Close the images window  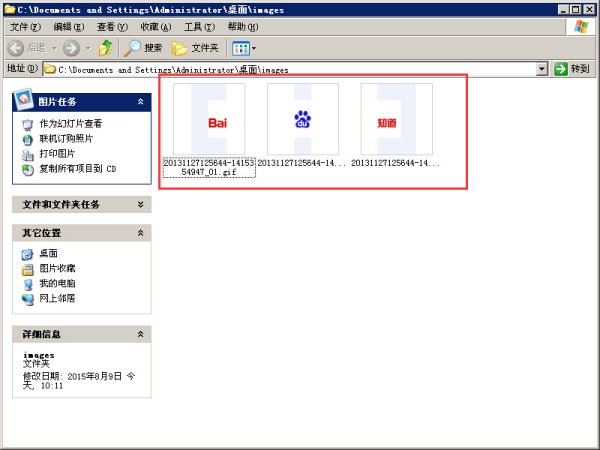[589, 10]
